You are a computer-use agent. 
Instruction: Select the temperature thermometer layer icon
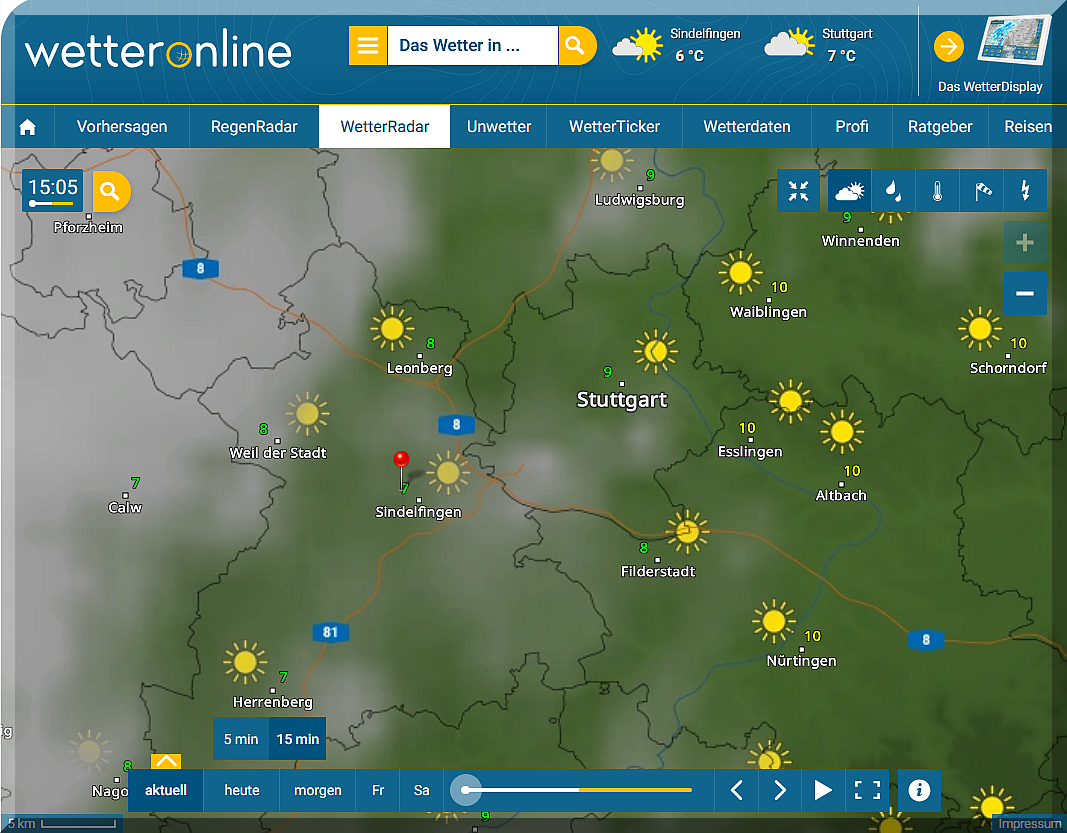coord(937,191)
